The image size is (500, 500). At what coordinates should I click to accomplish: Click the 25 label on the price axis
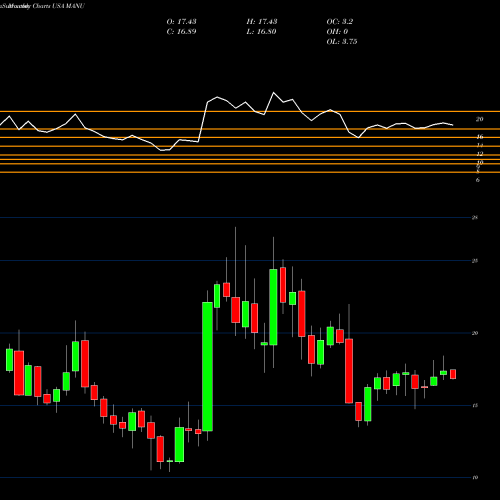pos(475,261)
